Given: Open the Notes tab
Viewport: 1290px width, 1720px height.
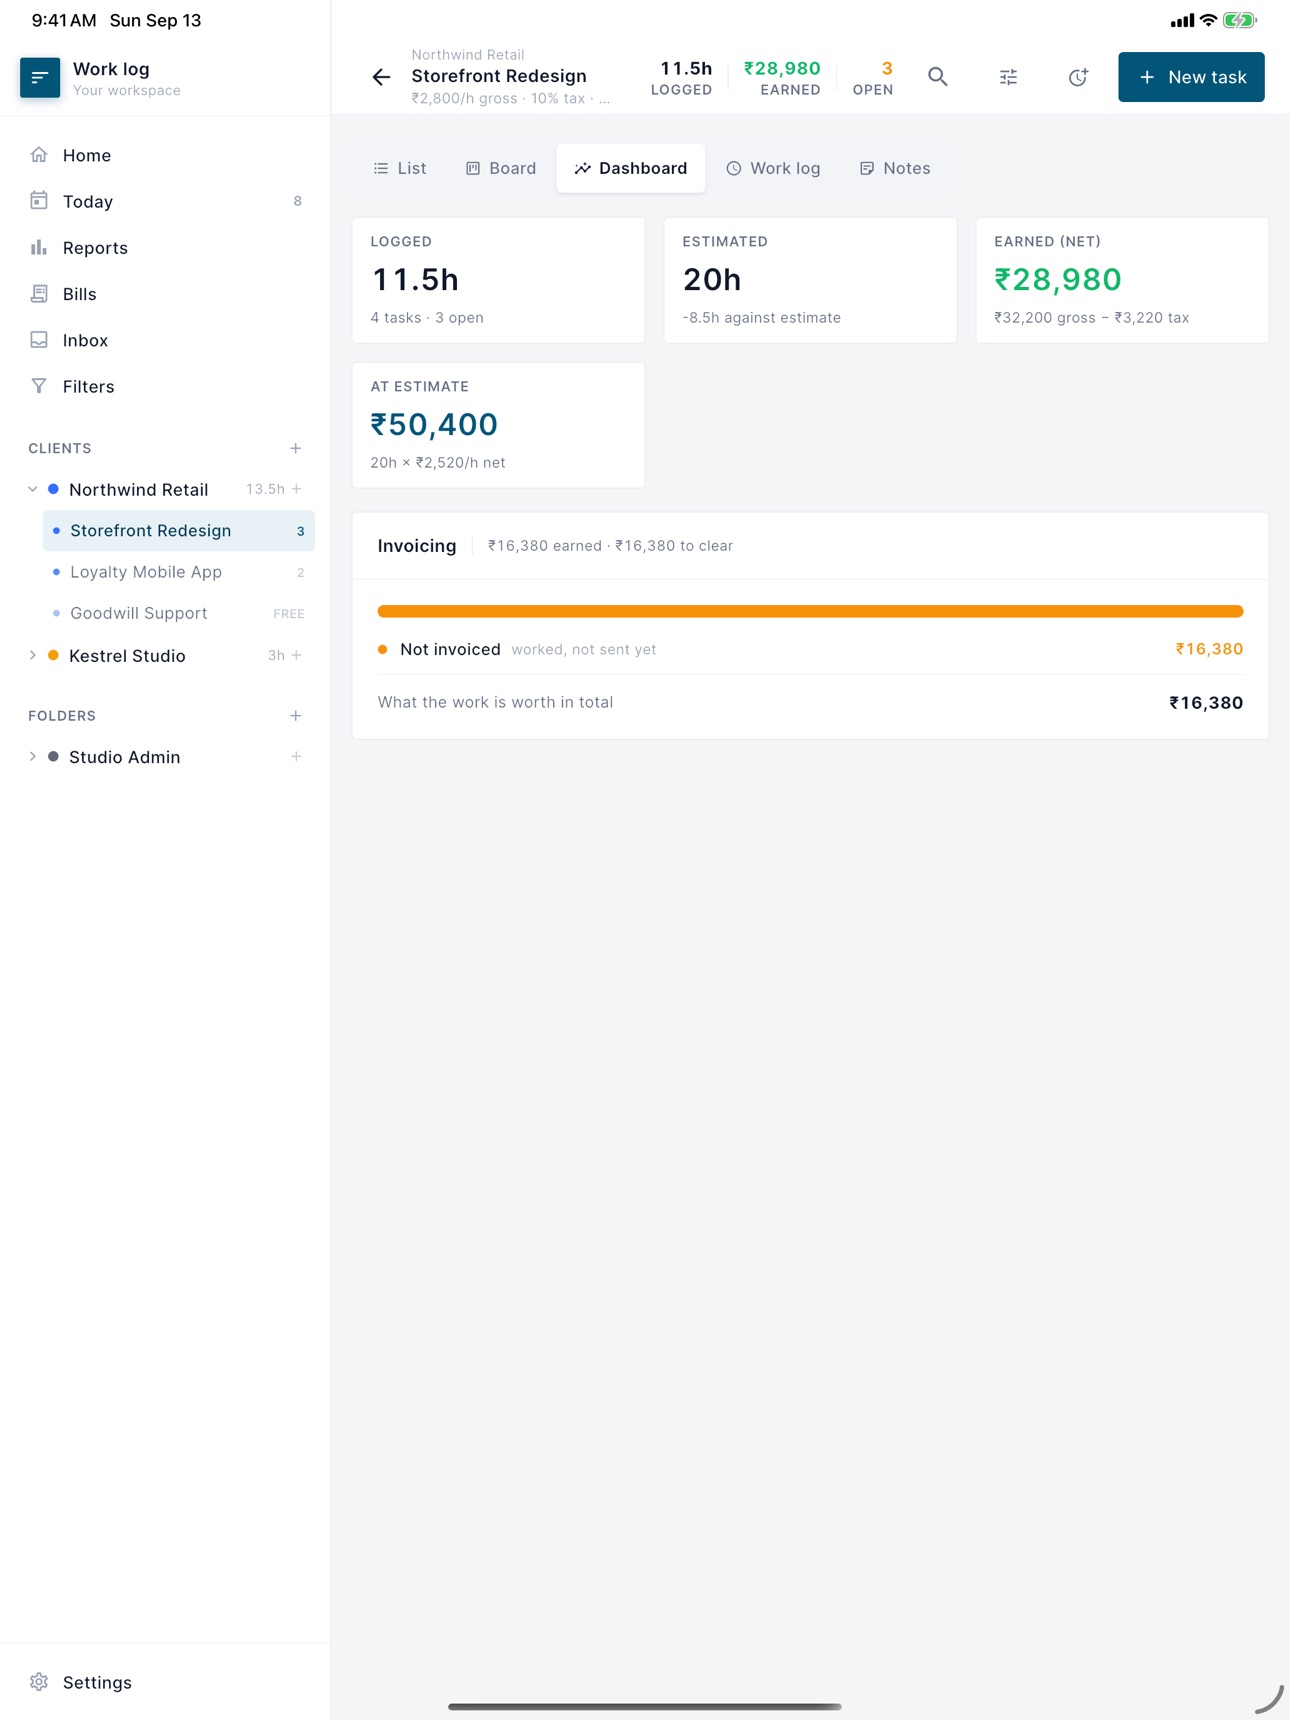Looking at the screenshot, I should click(x=895, y=168).
